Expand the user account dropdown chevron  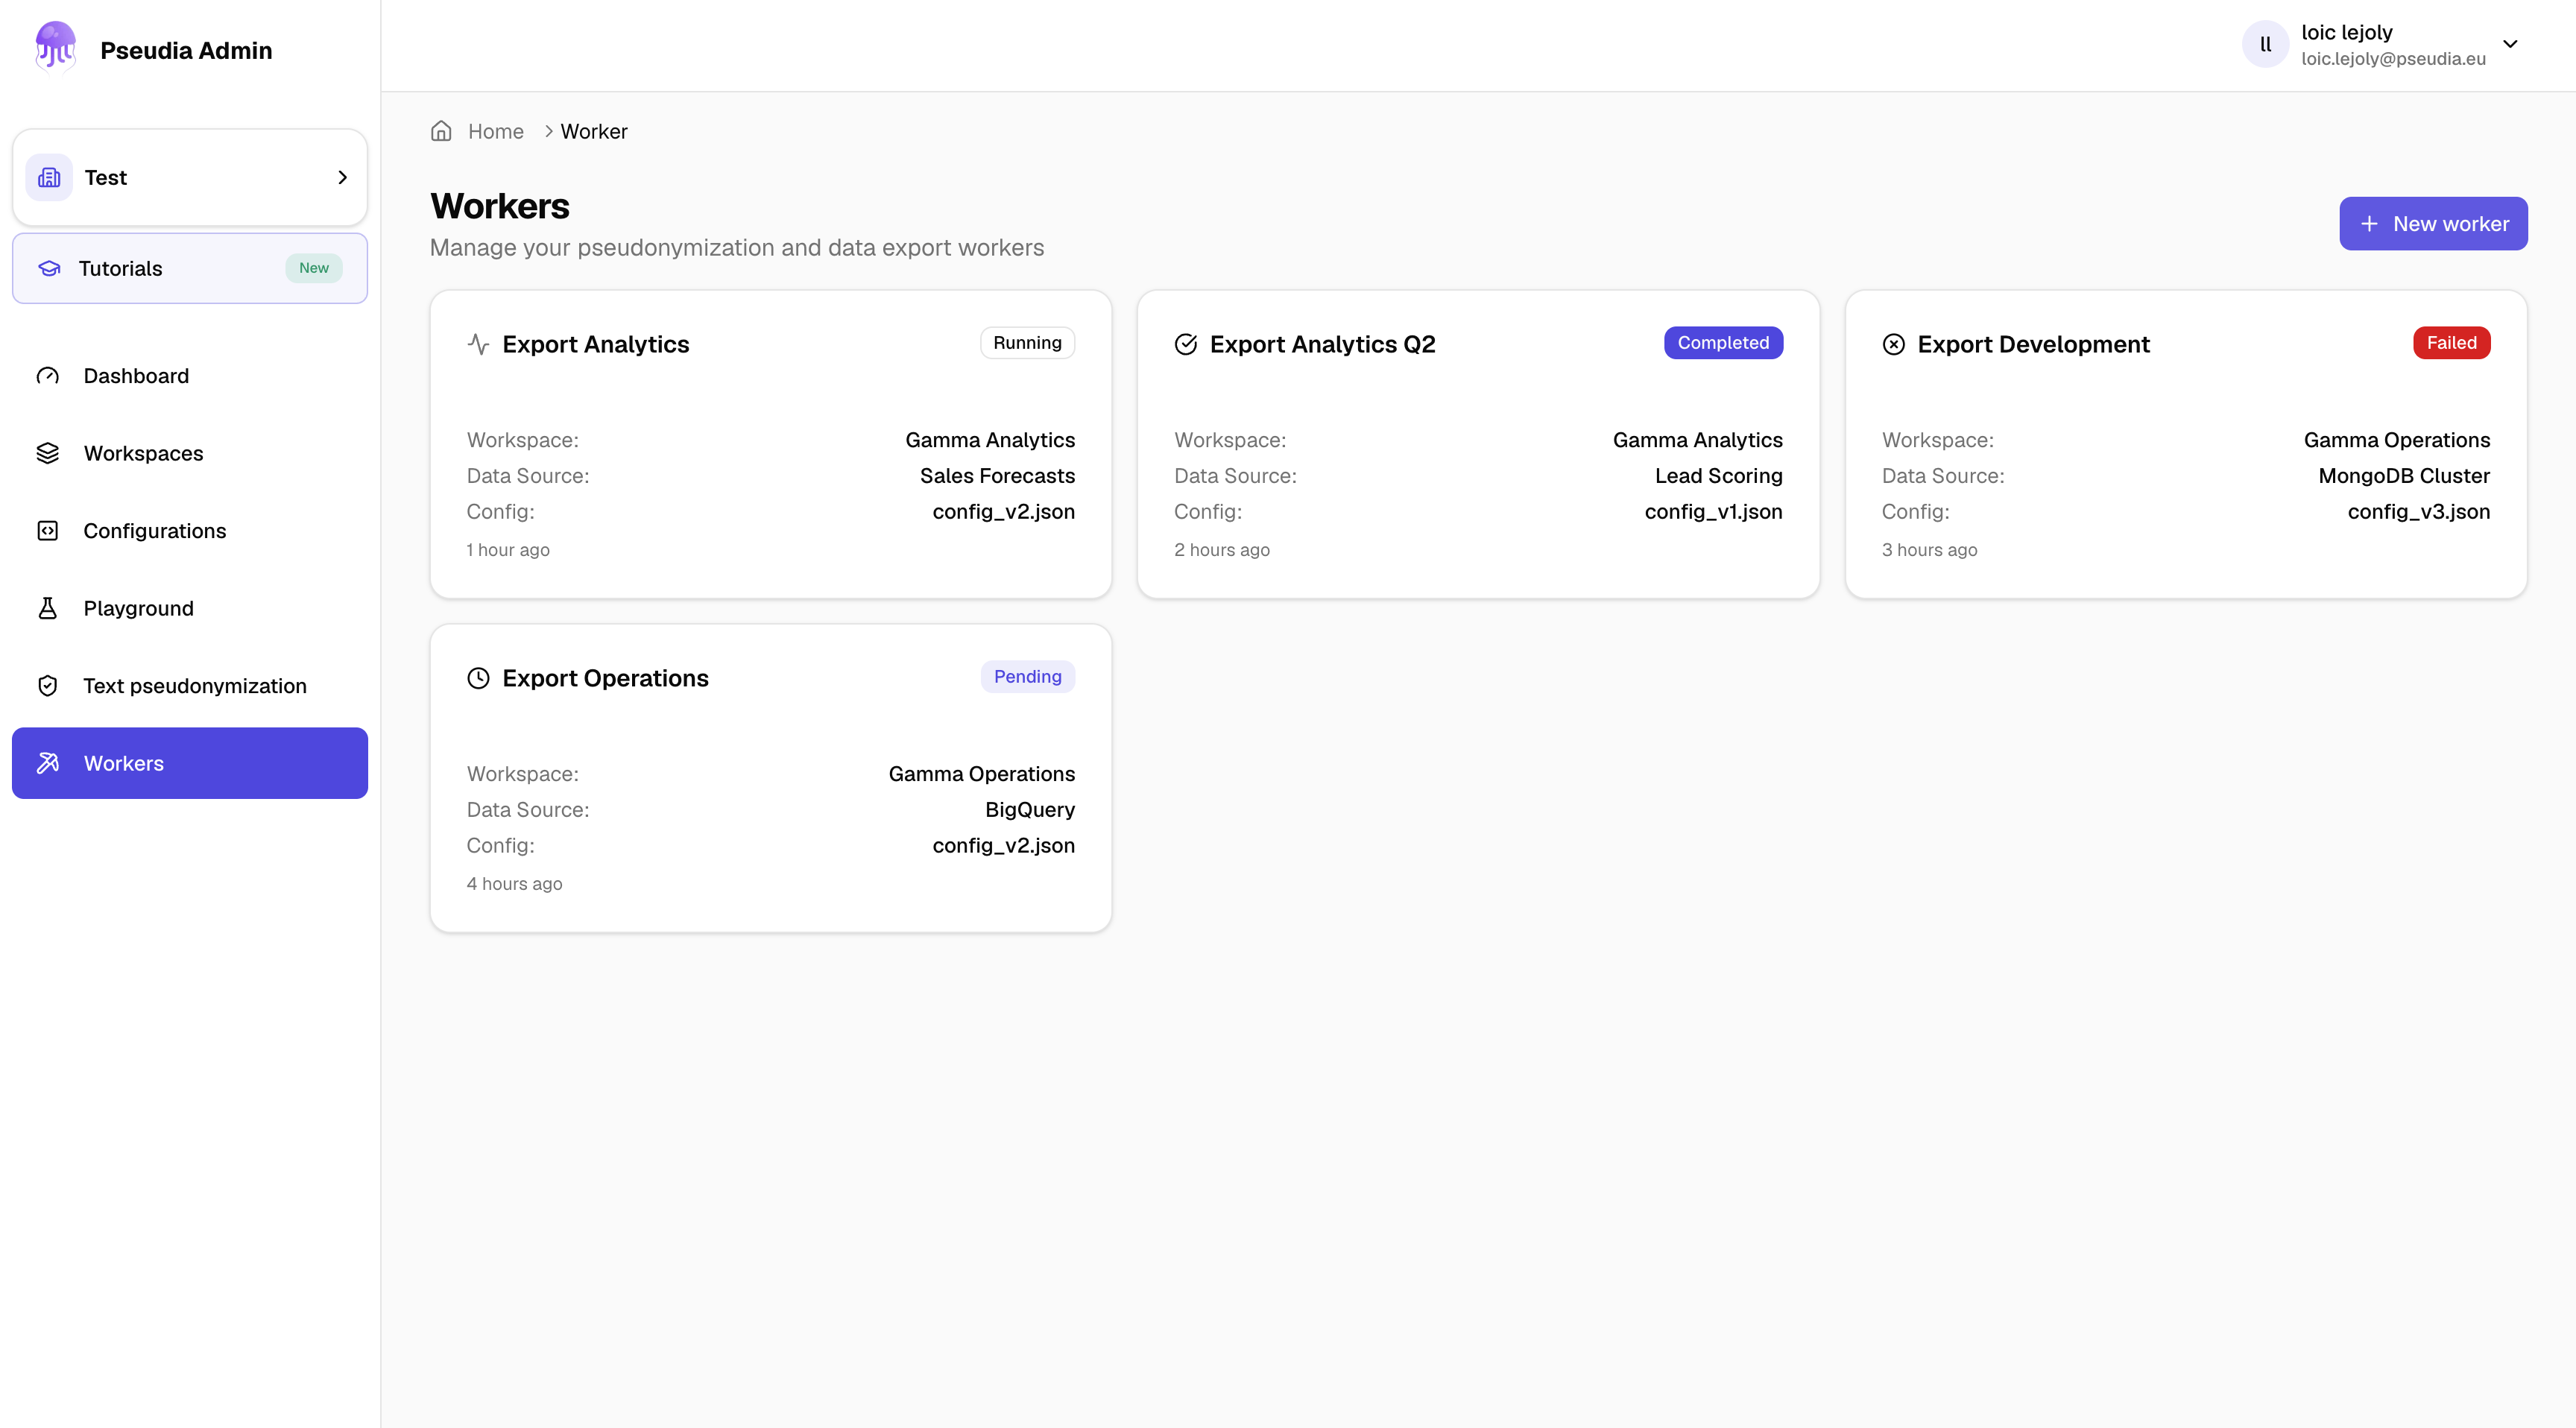point(2510,44)
